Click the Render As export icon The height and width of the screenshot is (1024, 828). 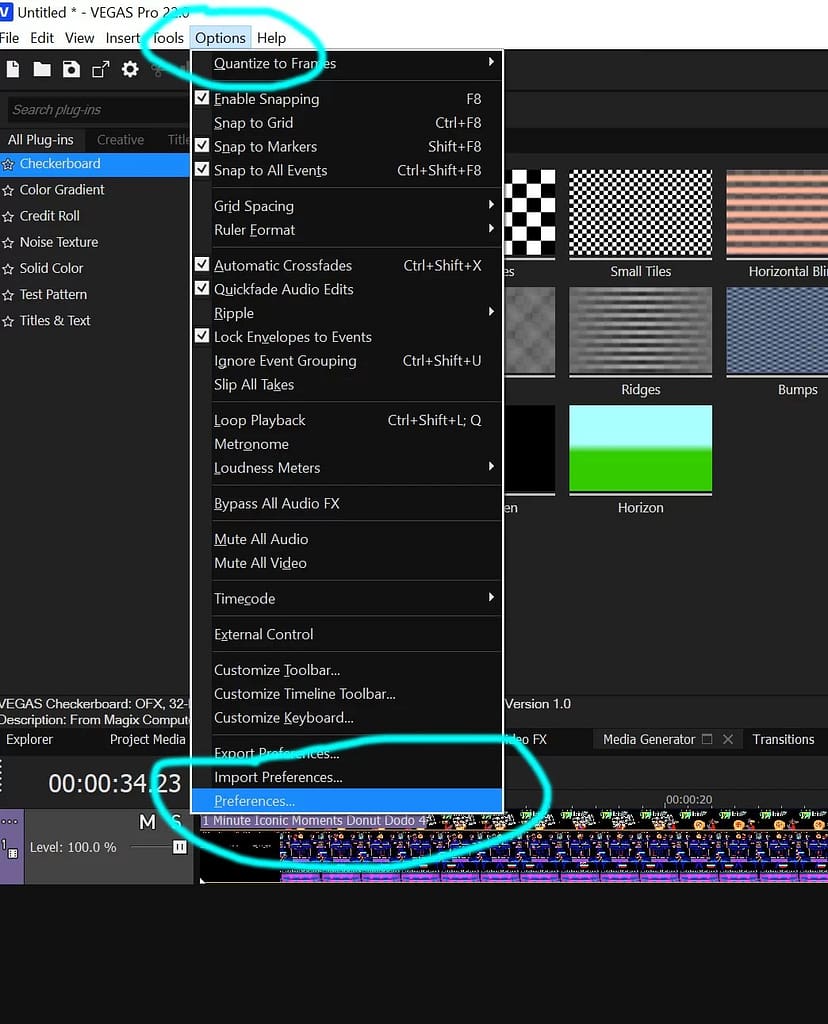[101, 69]
